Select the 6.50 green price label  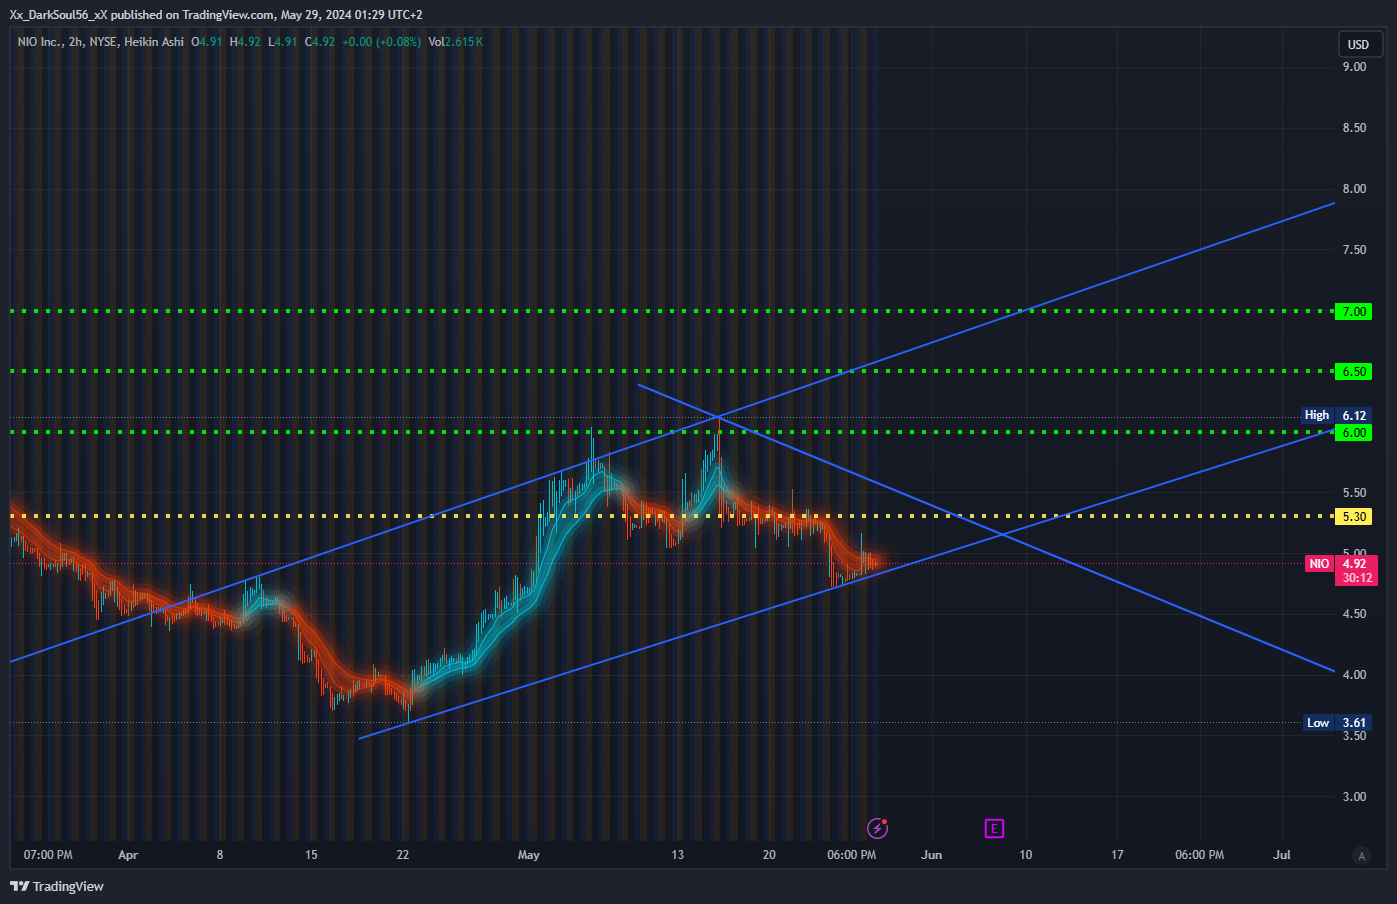click(1353, 372)
